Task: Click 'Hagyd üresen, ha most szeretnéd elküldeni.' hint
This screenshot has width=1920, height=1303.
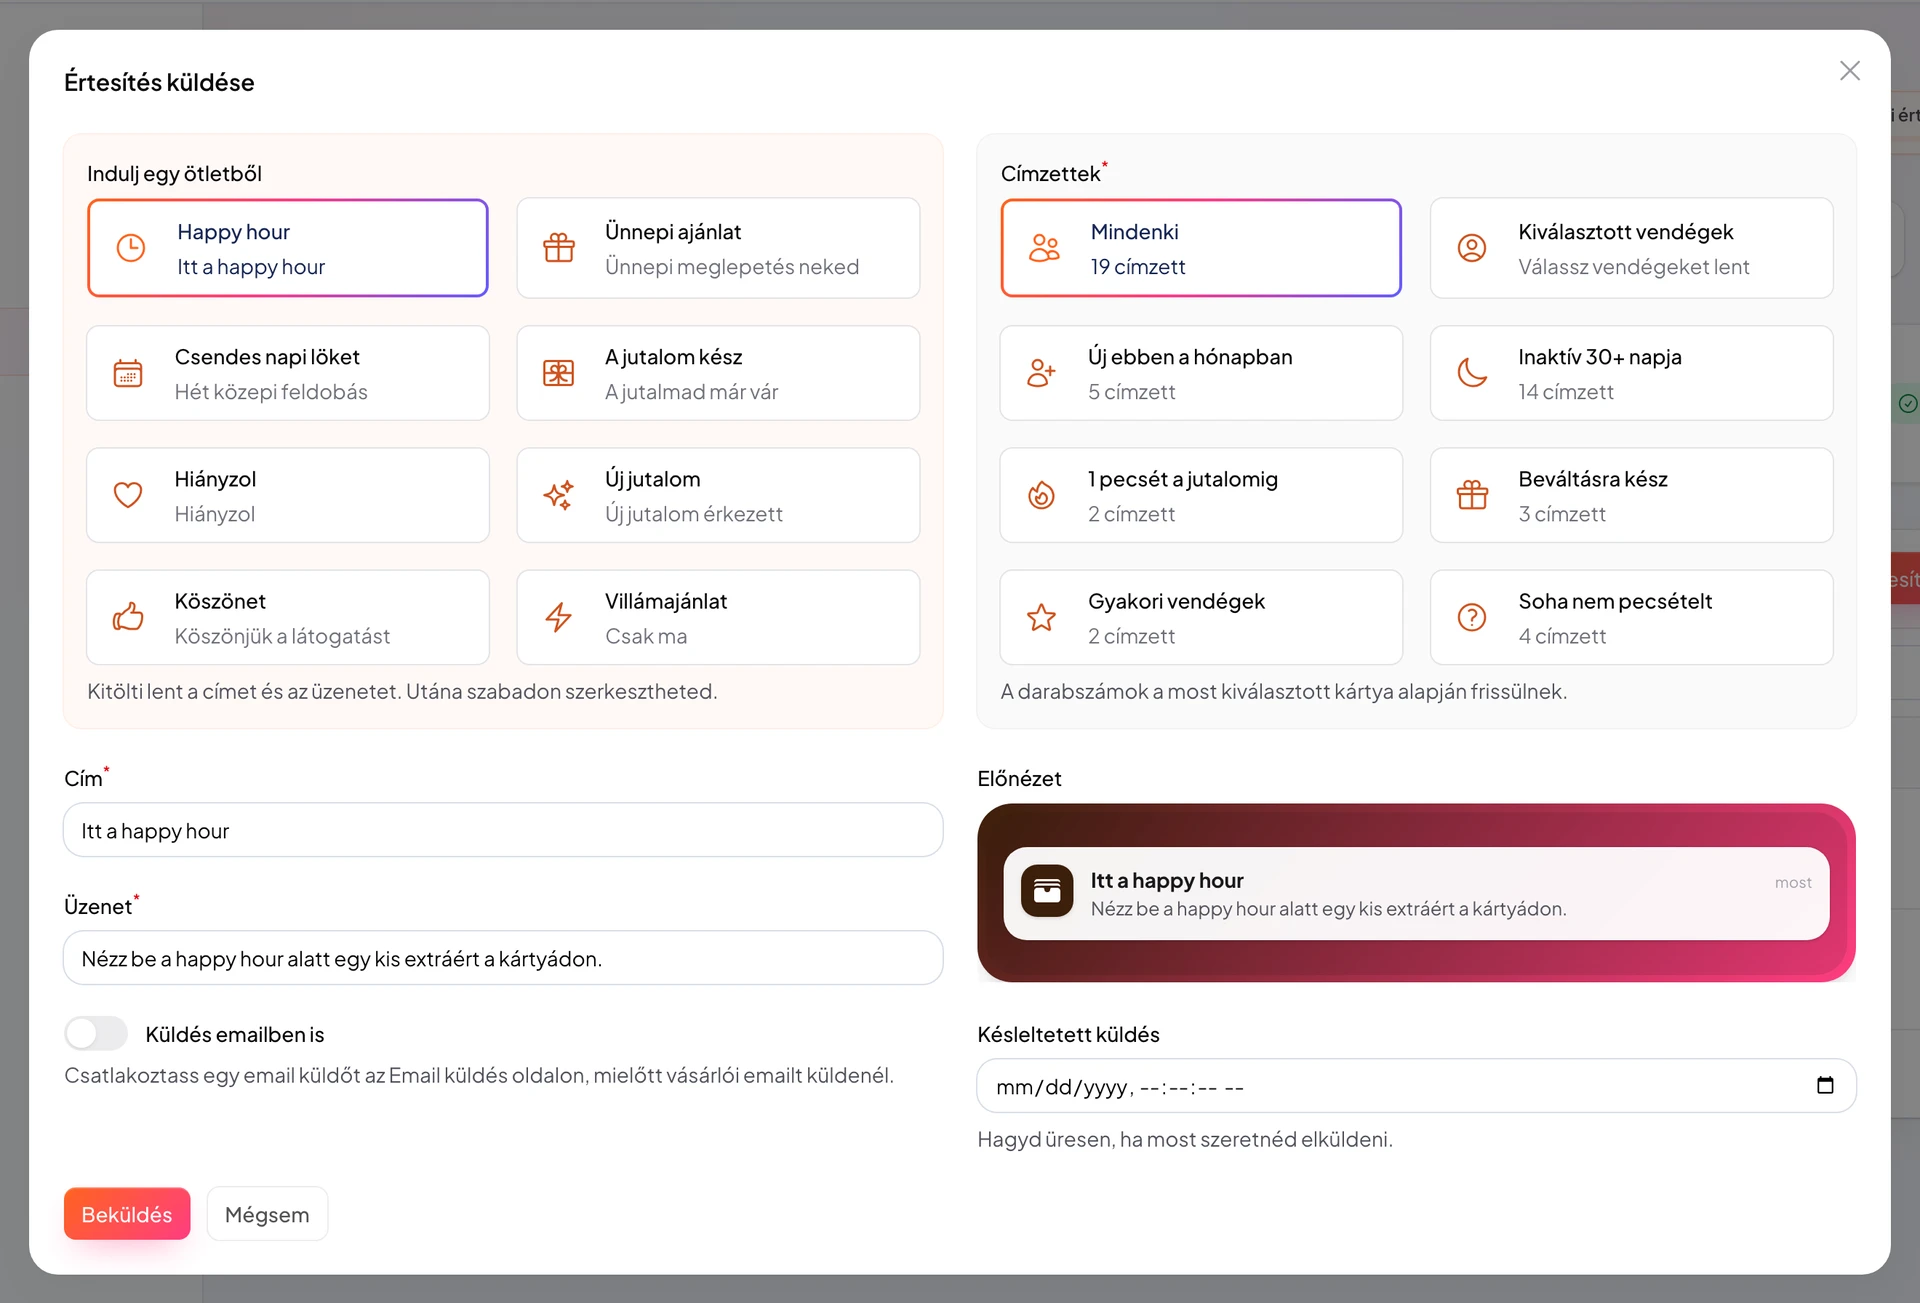Action: click(1185, 1139)
